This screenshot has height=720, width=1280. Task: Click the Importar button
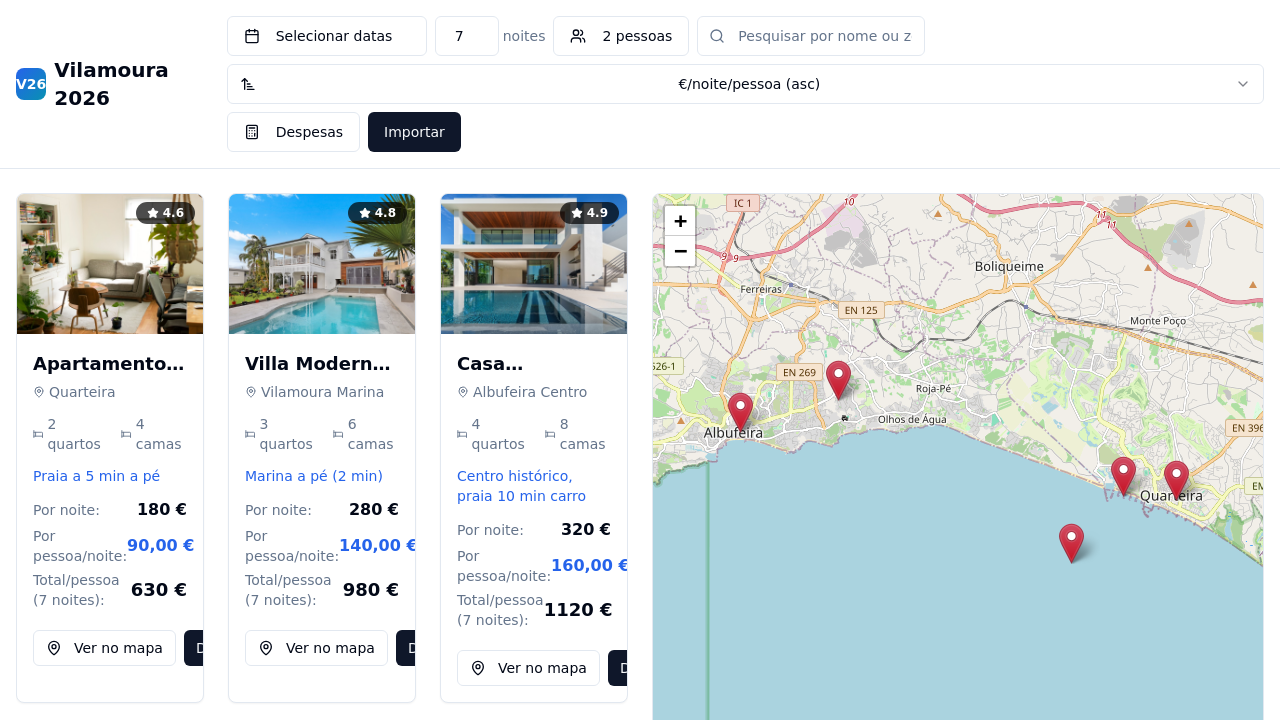coord(414,131)
